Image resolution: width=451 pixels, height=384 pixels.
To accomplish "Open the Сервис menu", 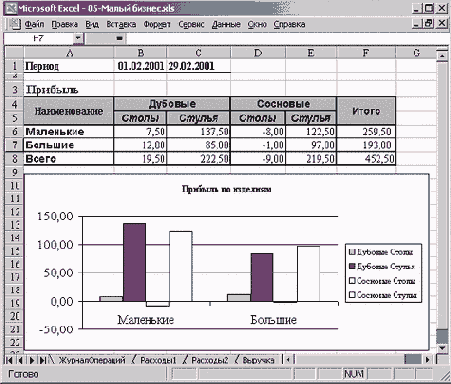I will tap(191, 24).
